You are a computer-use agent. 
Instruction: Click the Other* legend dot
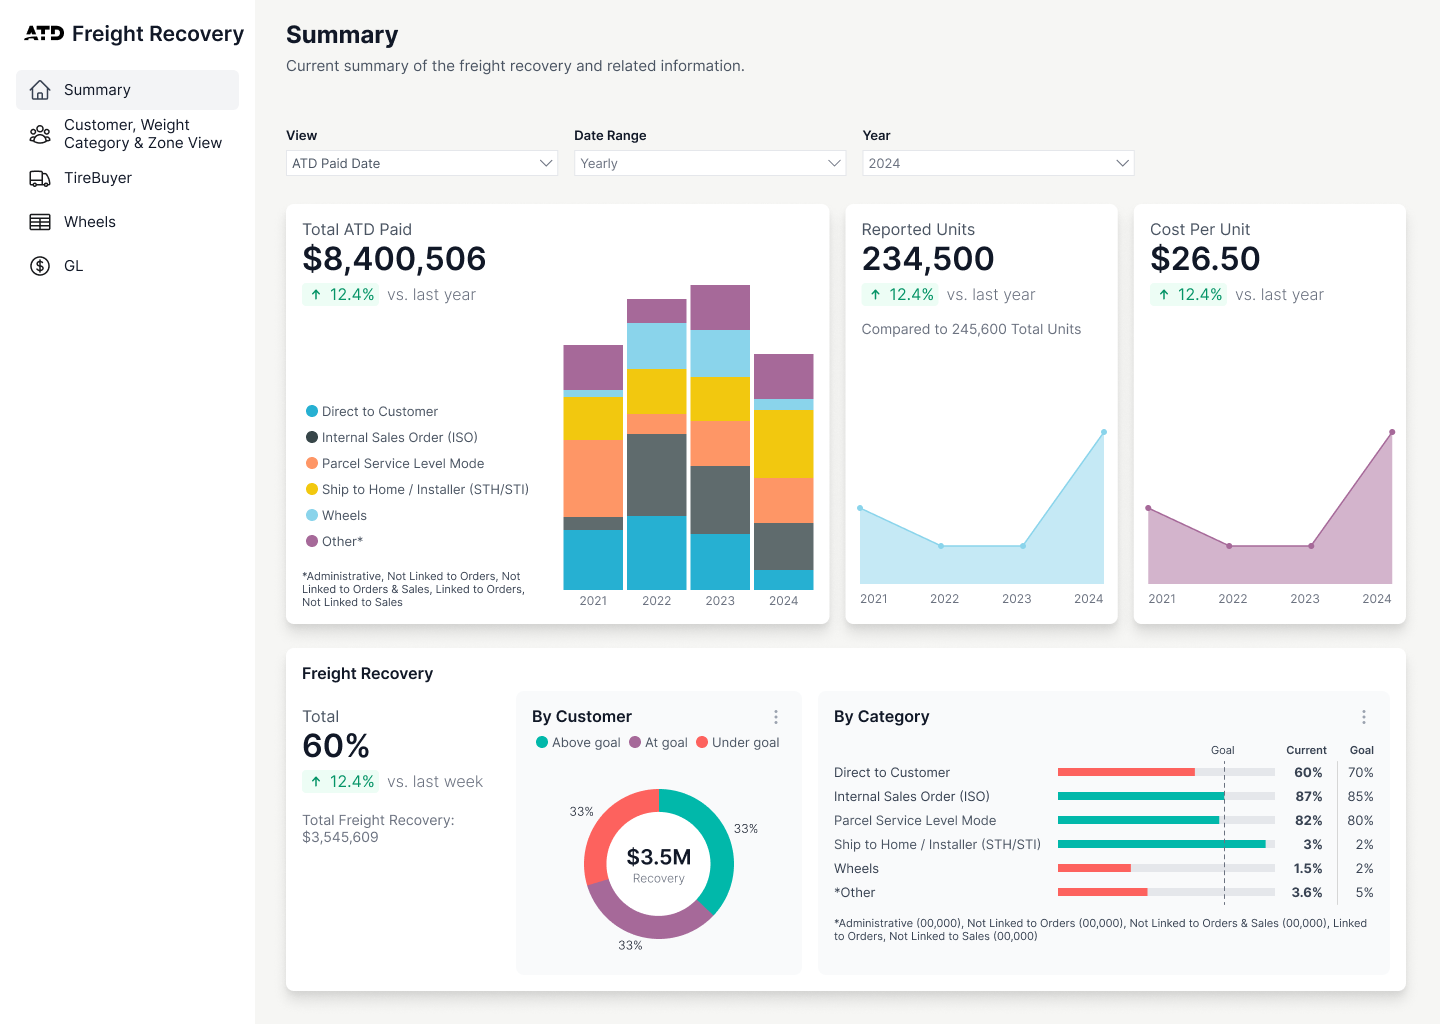point(312,541)
